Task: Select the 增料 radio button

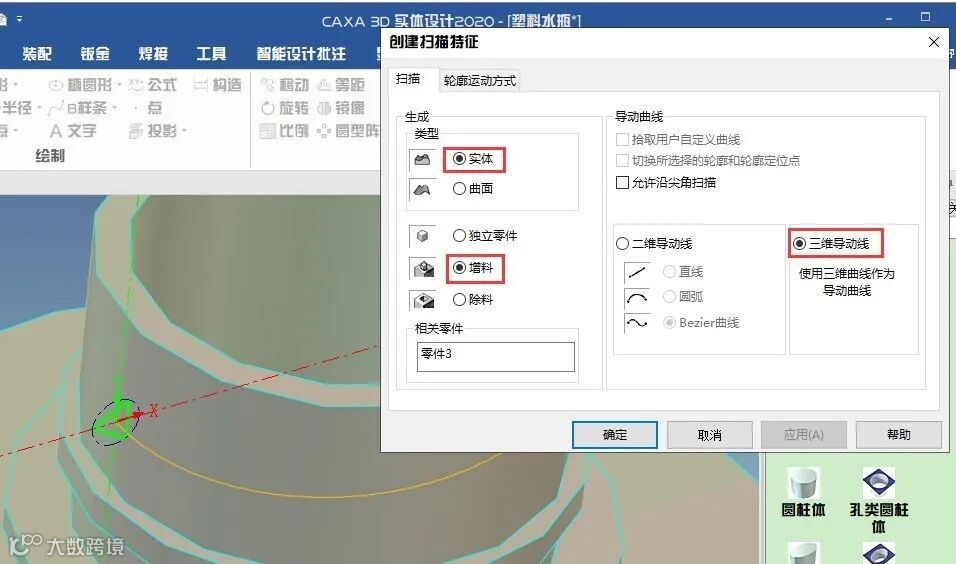Action: pyautogui.click(x=459, y=268)
